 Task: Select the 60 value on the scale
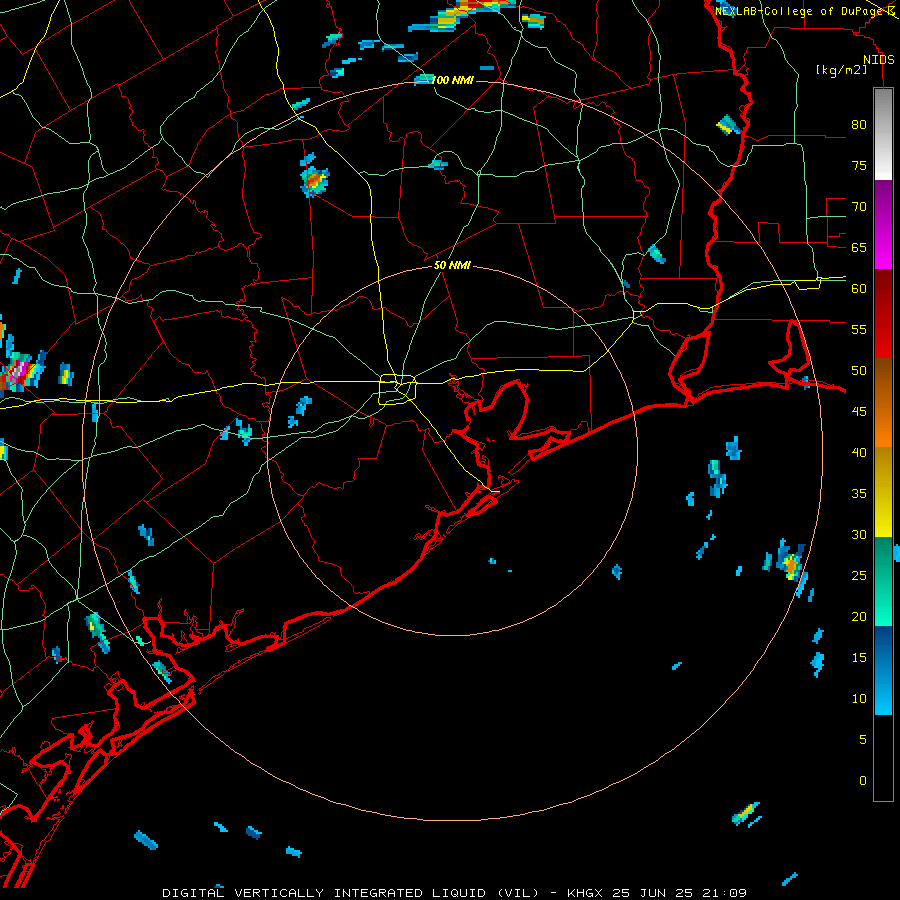click(x=859, y=289)
